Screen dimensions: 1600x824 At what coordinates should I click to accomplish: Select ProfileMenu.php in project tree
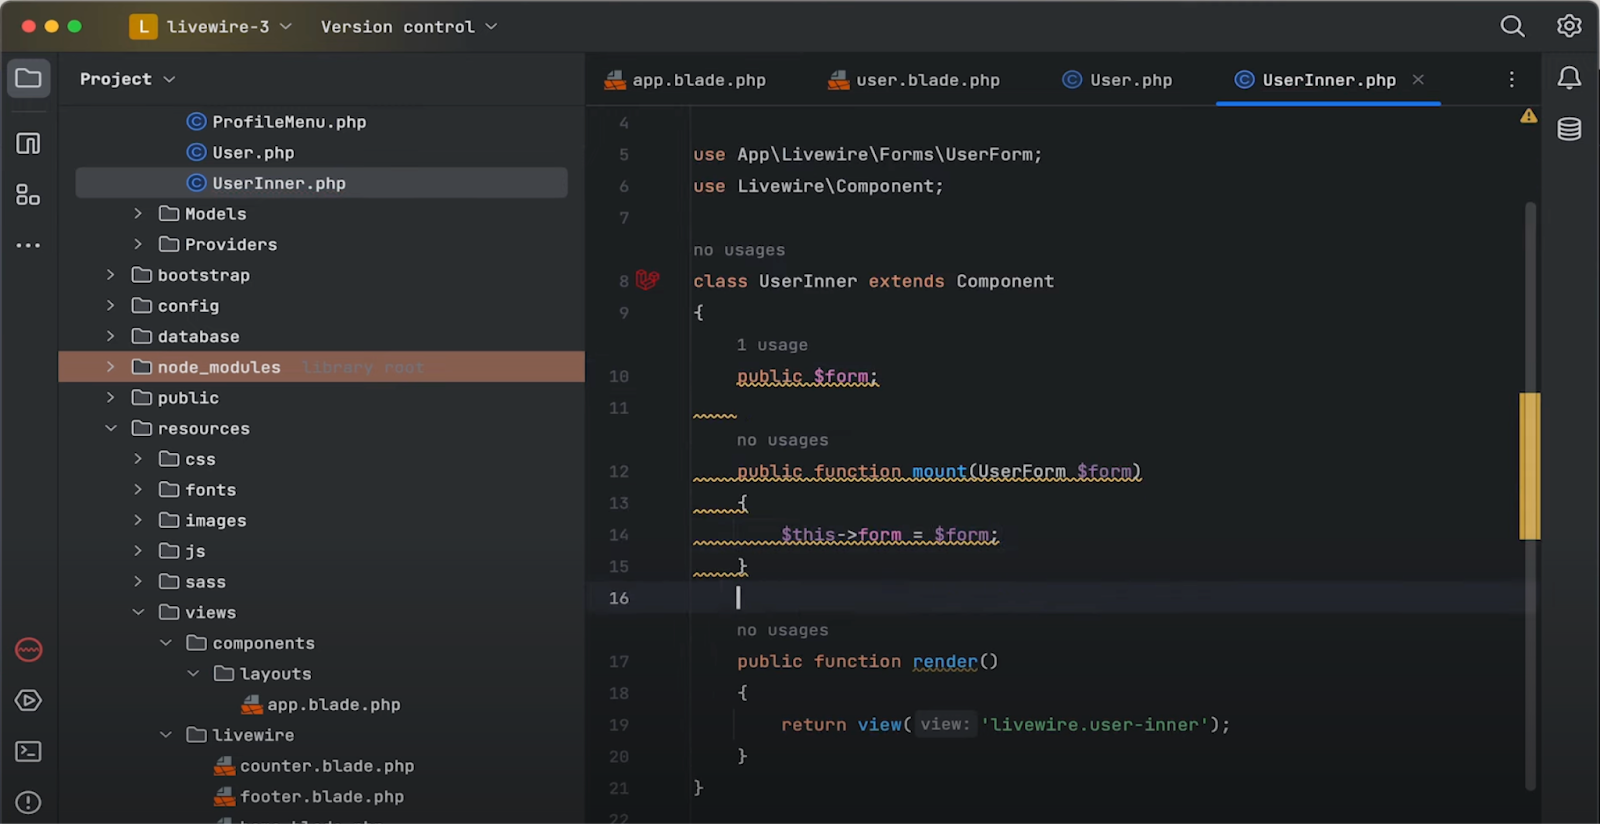coord(277,122)
